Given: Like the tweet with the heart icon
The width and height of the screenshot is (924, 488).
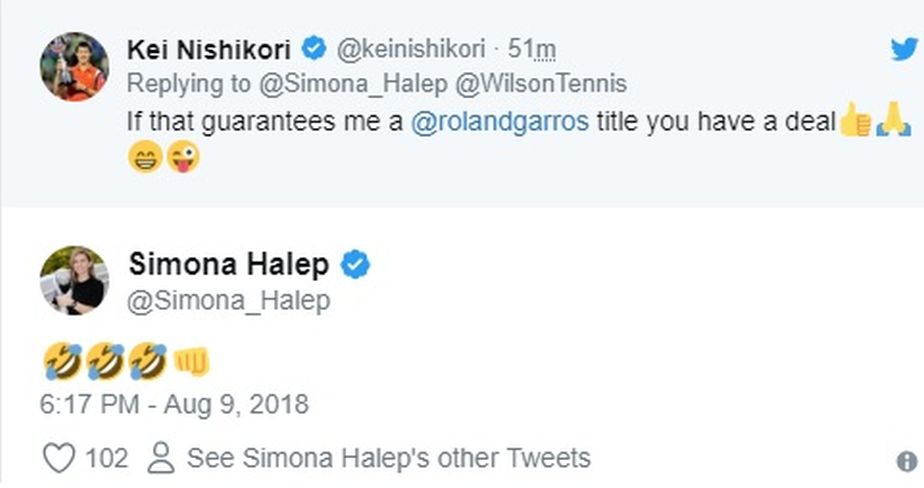Looking at the screenshot, I should [x=60, y=458].
